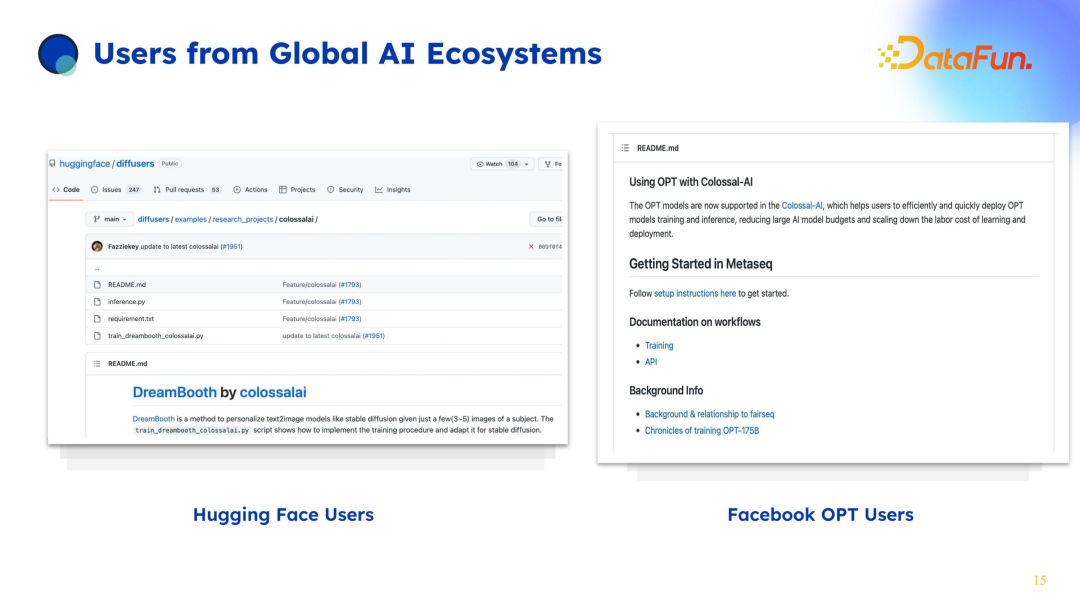Click diffusers in the breadcrumb path

click(x=153, y=219)
